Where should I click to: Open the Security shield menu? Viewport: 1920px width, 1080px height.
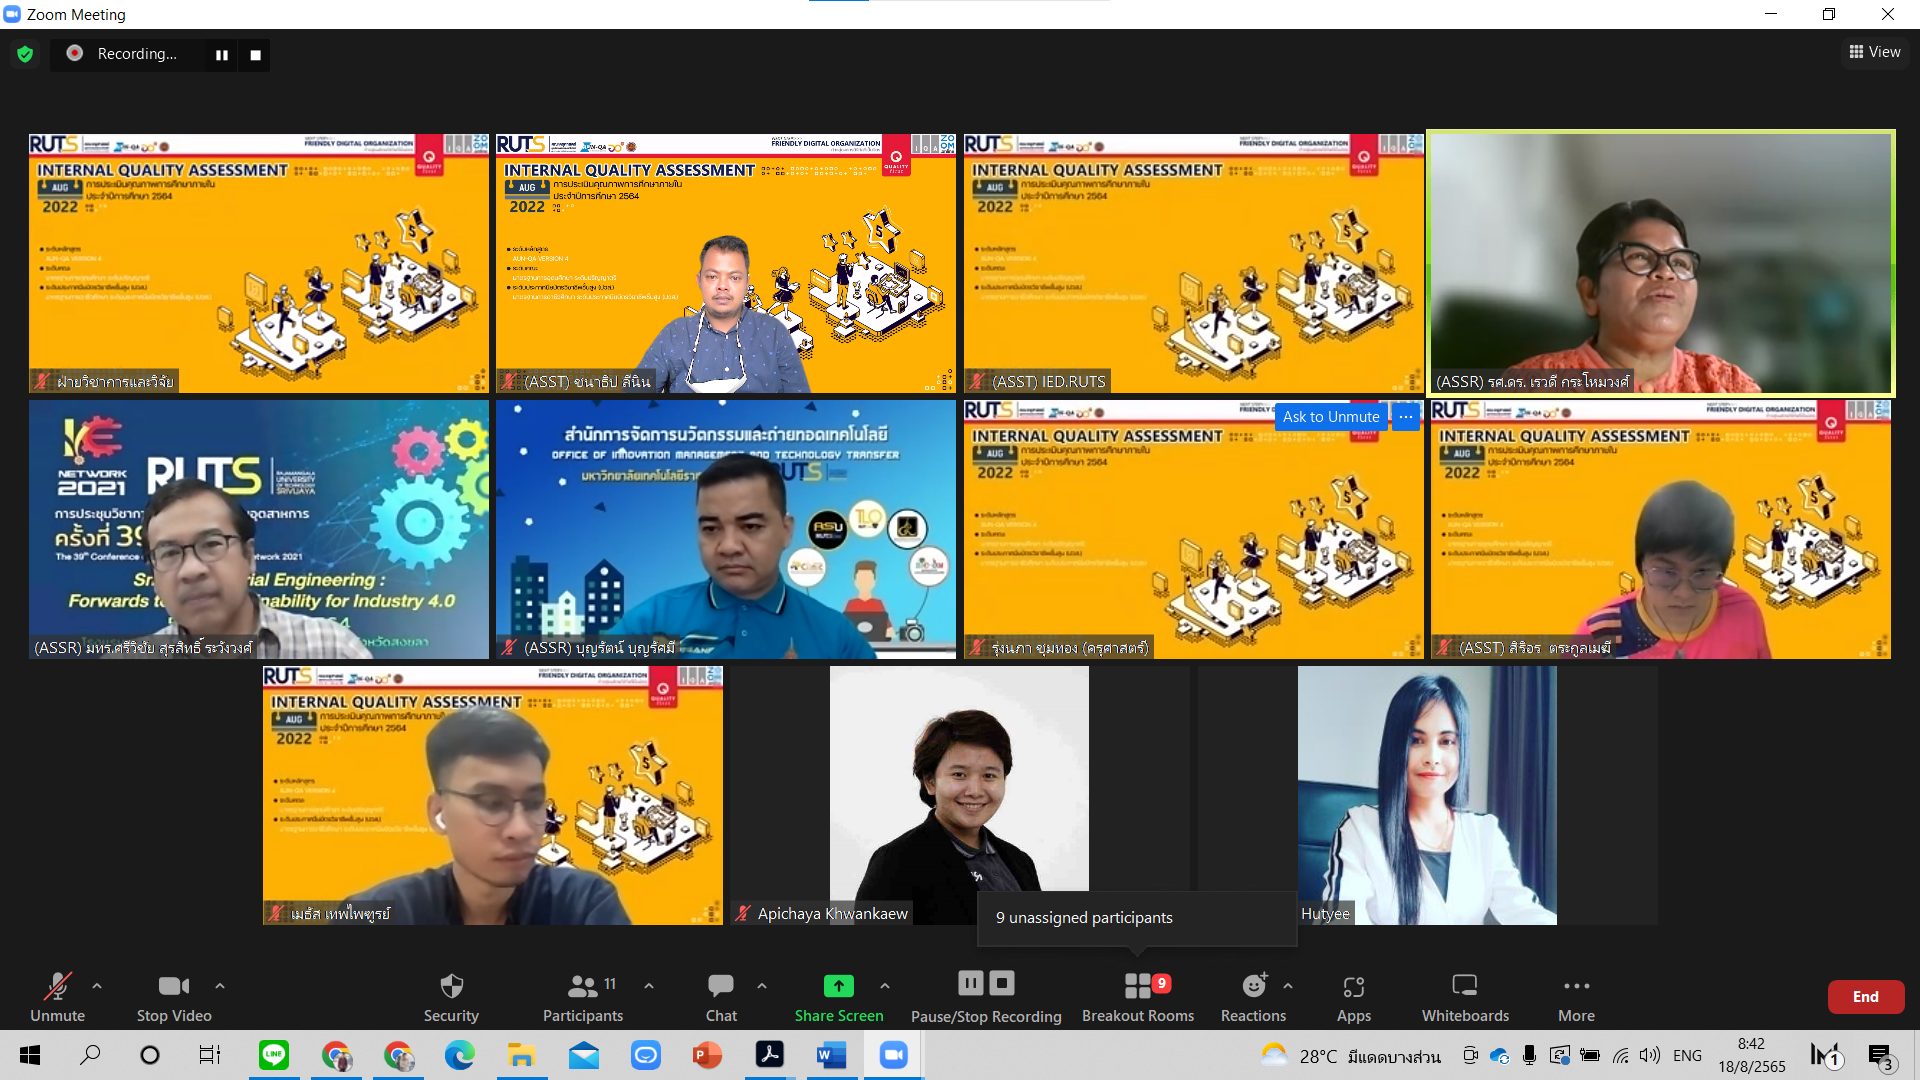(451, 997)
